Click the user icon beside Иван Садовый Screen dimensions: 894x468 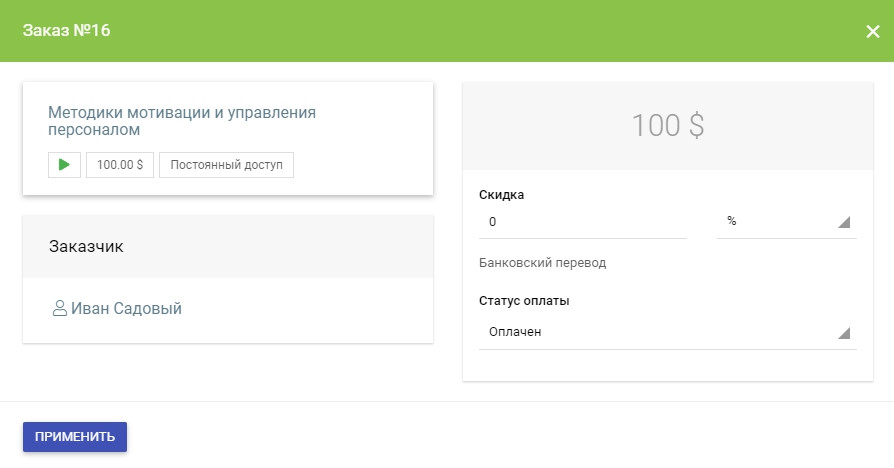click(59, 309)
